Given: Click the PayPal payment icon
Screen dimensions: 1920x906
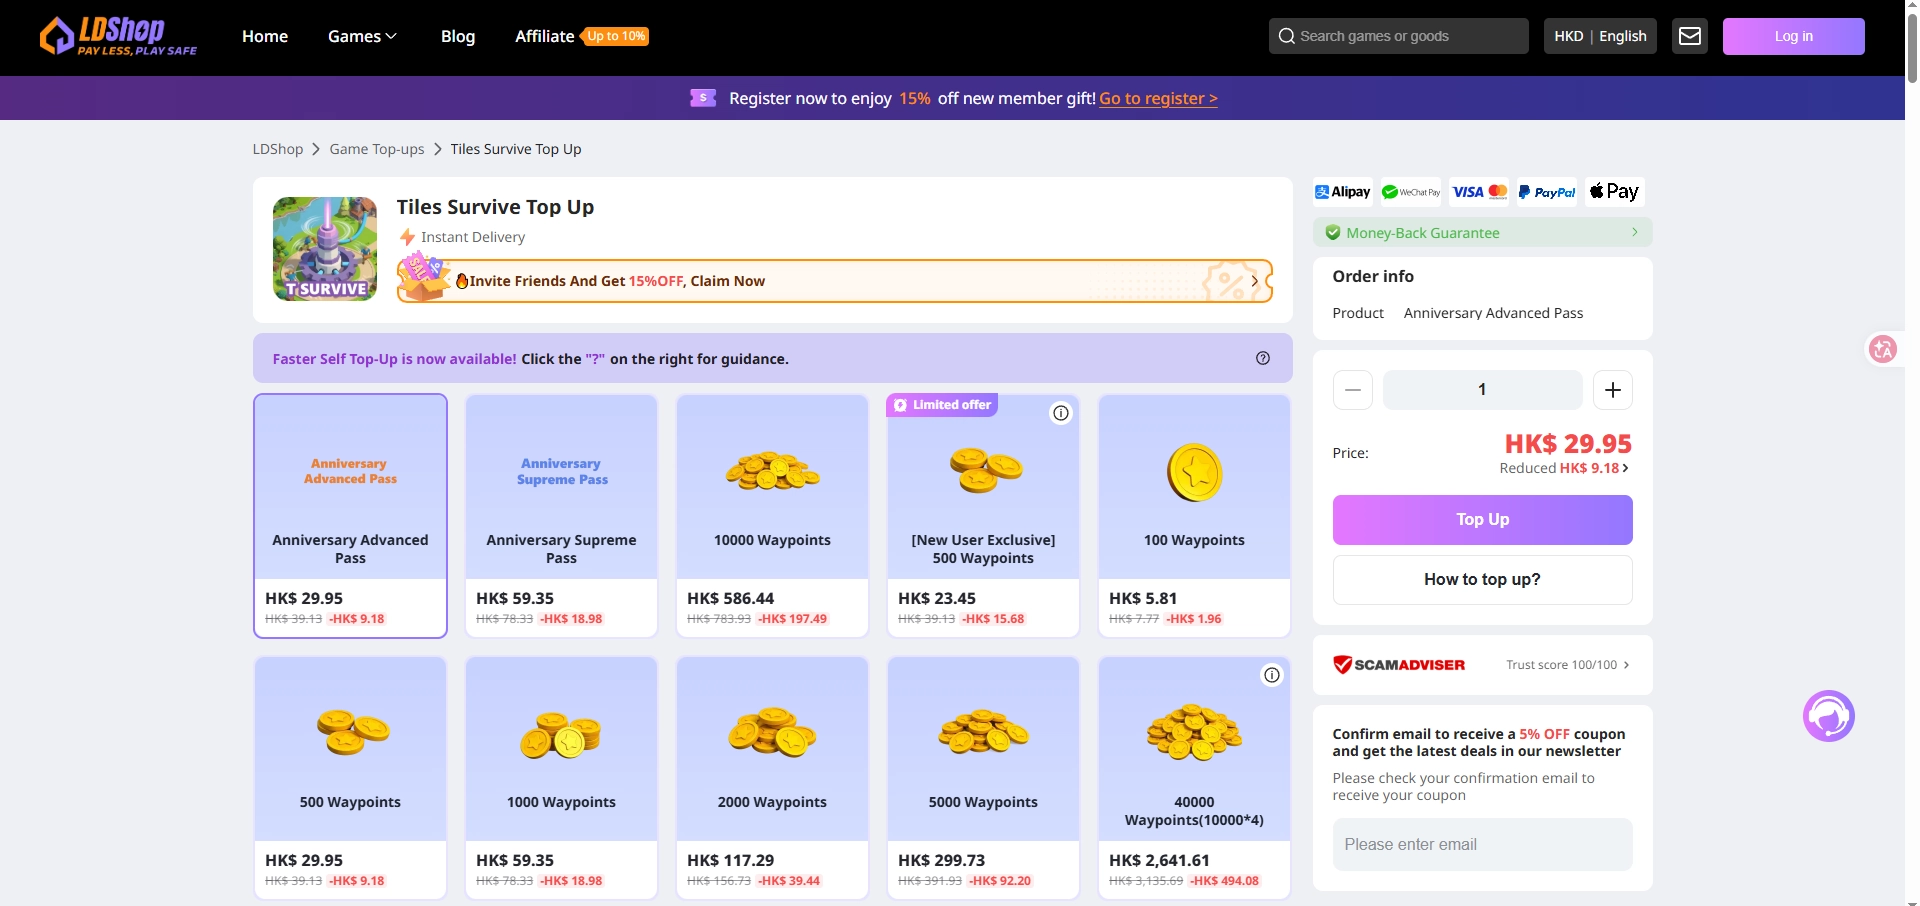Looking at the screenshot, I should [1547, 192].
